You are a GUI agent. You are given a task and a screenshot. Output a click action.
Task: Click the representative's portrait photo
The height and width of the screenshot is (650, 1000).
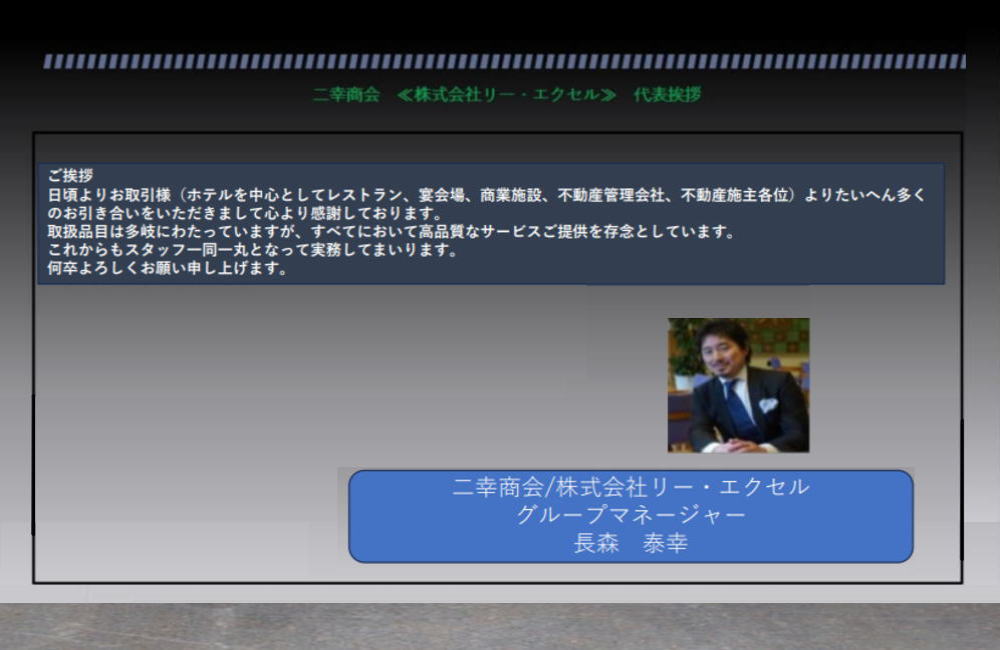(739, 385)
